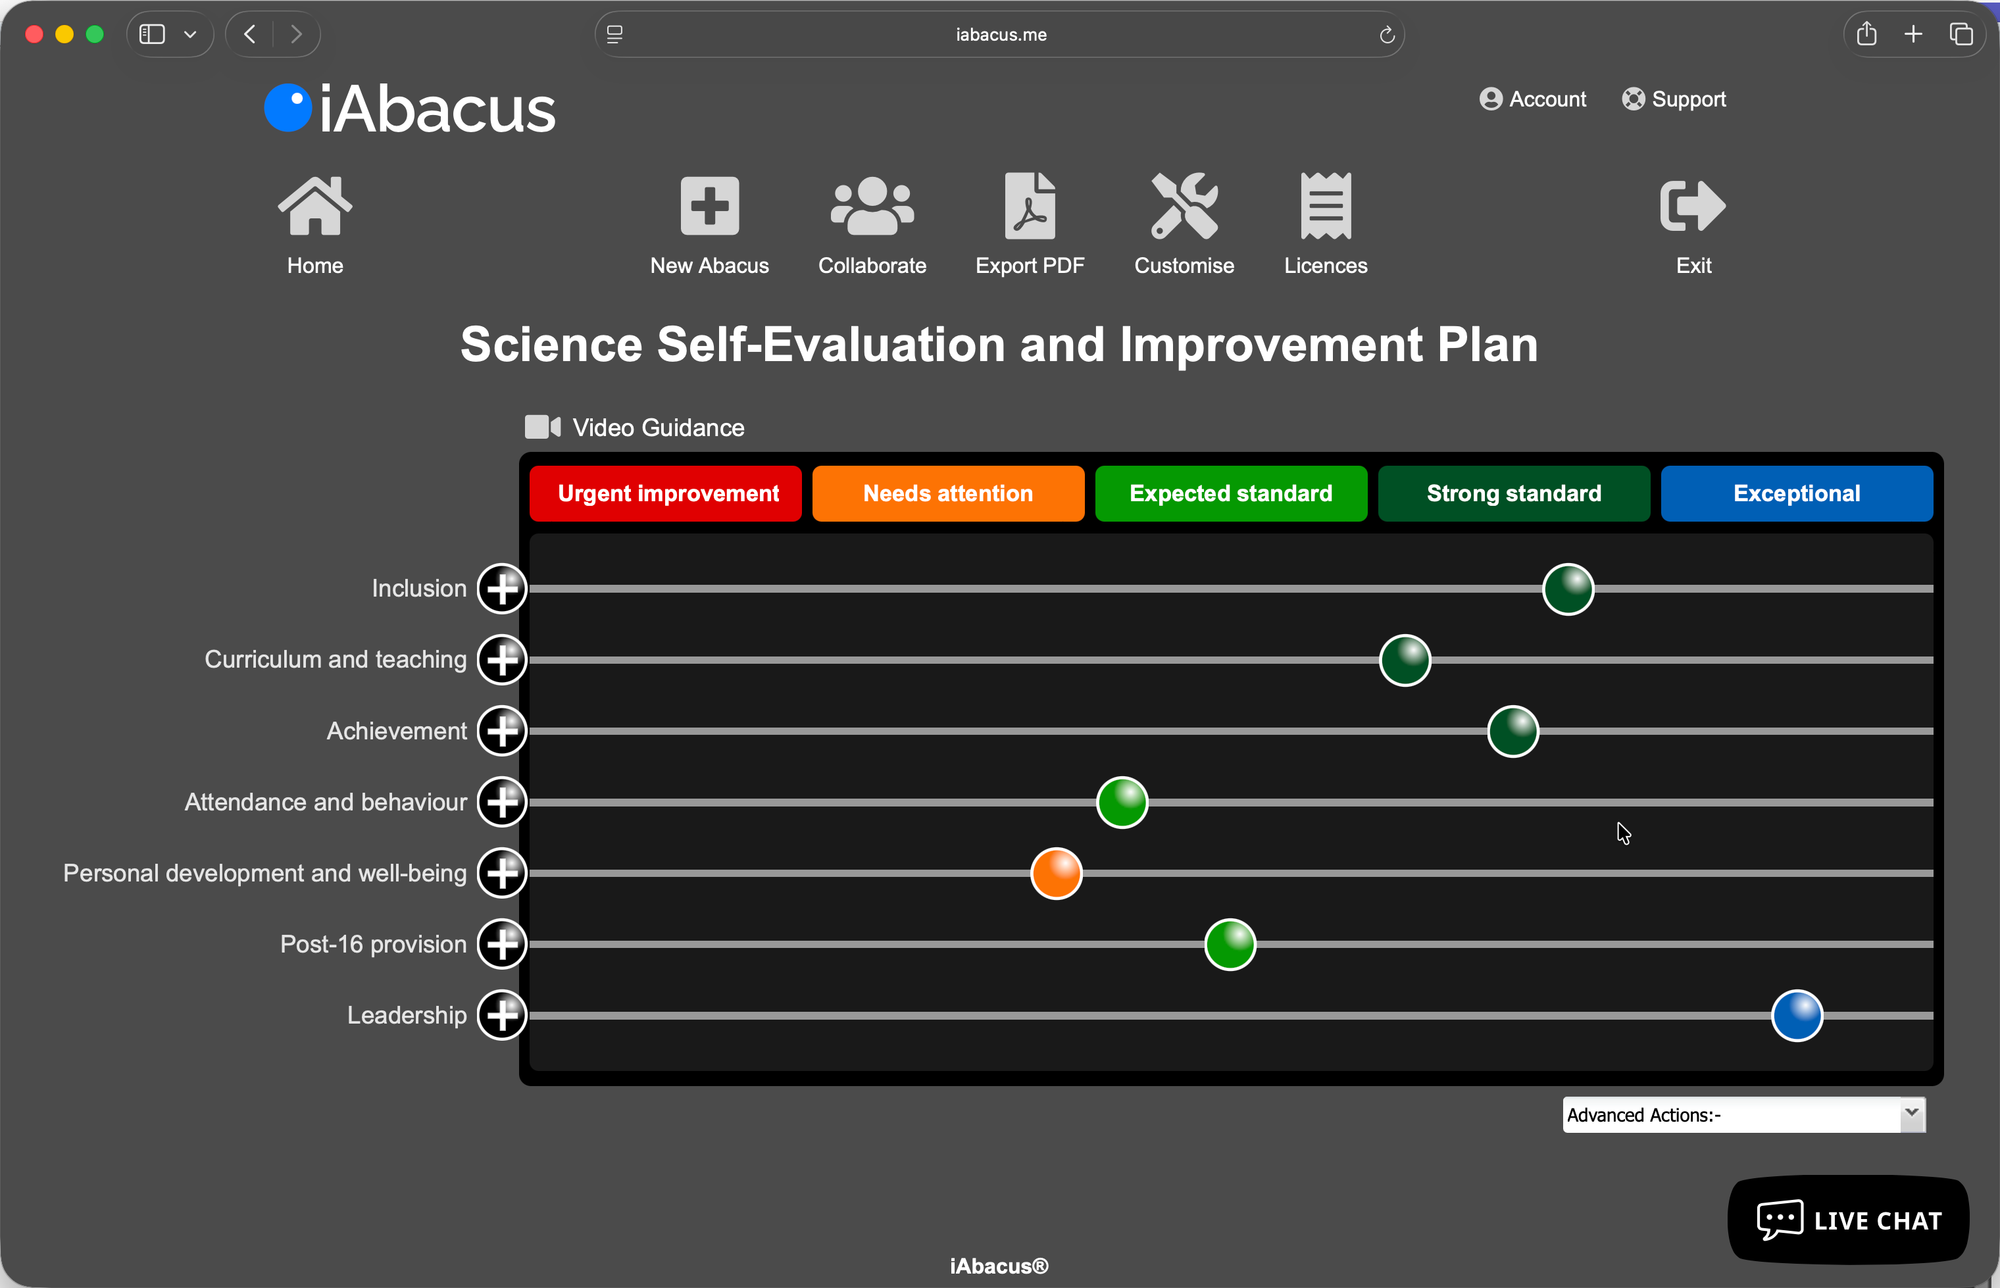2000x1288 pixels.
Task: Click the Urgent improvement red header
Action: pyautogui.click(x=666, y=494)
